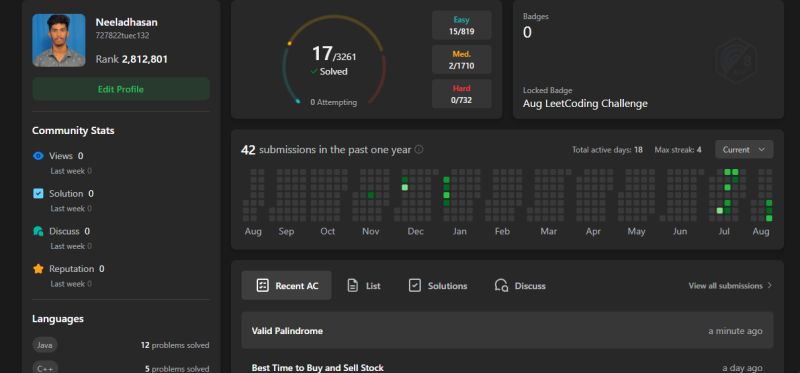Click the 0 Attempting label
This screenshot has width=800, height=373.
[x=334, y=102]
